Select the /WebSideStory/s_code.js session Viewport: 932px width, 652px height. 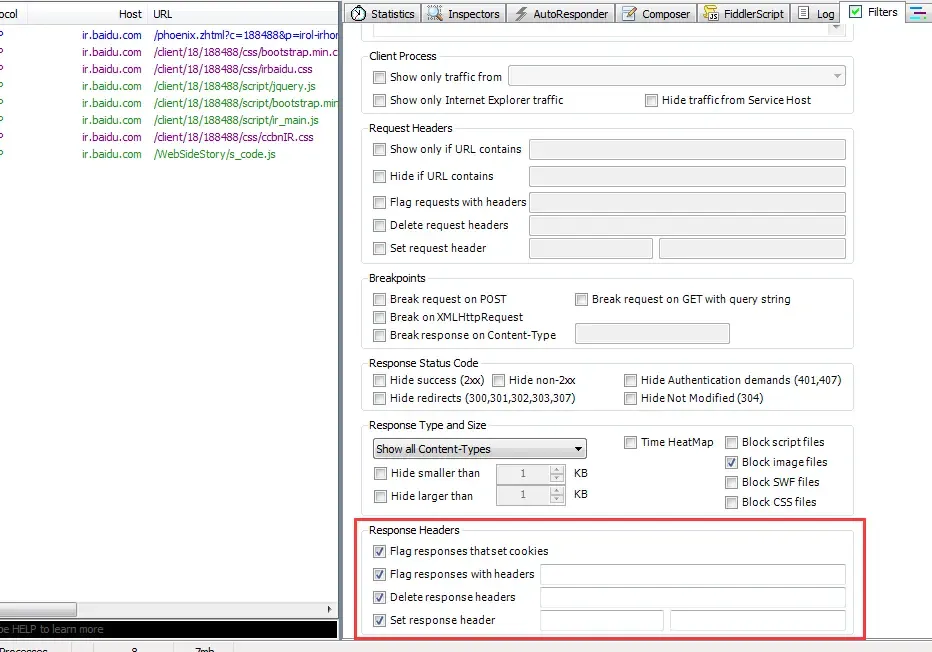[215, 154]
